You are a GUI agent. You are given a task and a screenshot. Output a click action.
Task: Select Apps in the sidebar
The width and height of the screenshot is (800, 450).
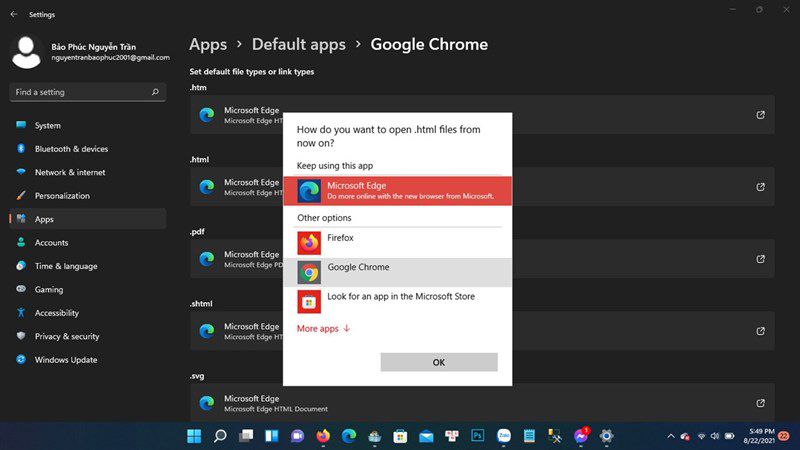pos(88,219)
